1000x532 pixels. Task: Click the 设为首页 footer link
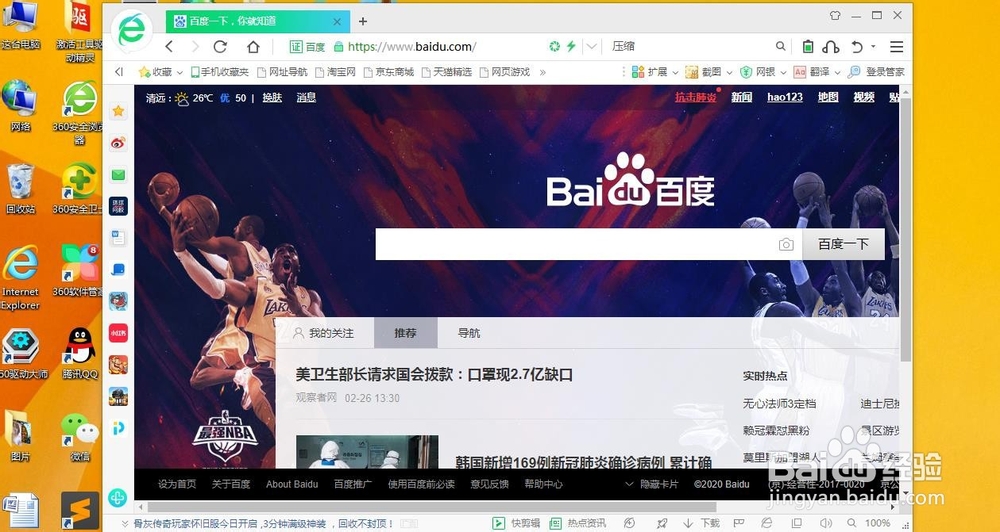coord(177,484)
